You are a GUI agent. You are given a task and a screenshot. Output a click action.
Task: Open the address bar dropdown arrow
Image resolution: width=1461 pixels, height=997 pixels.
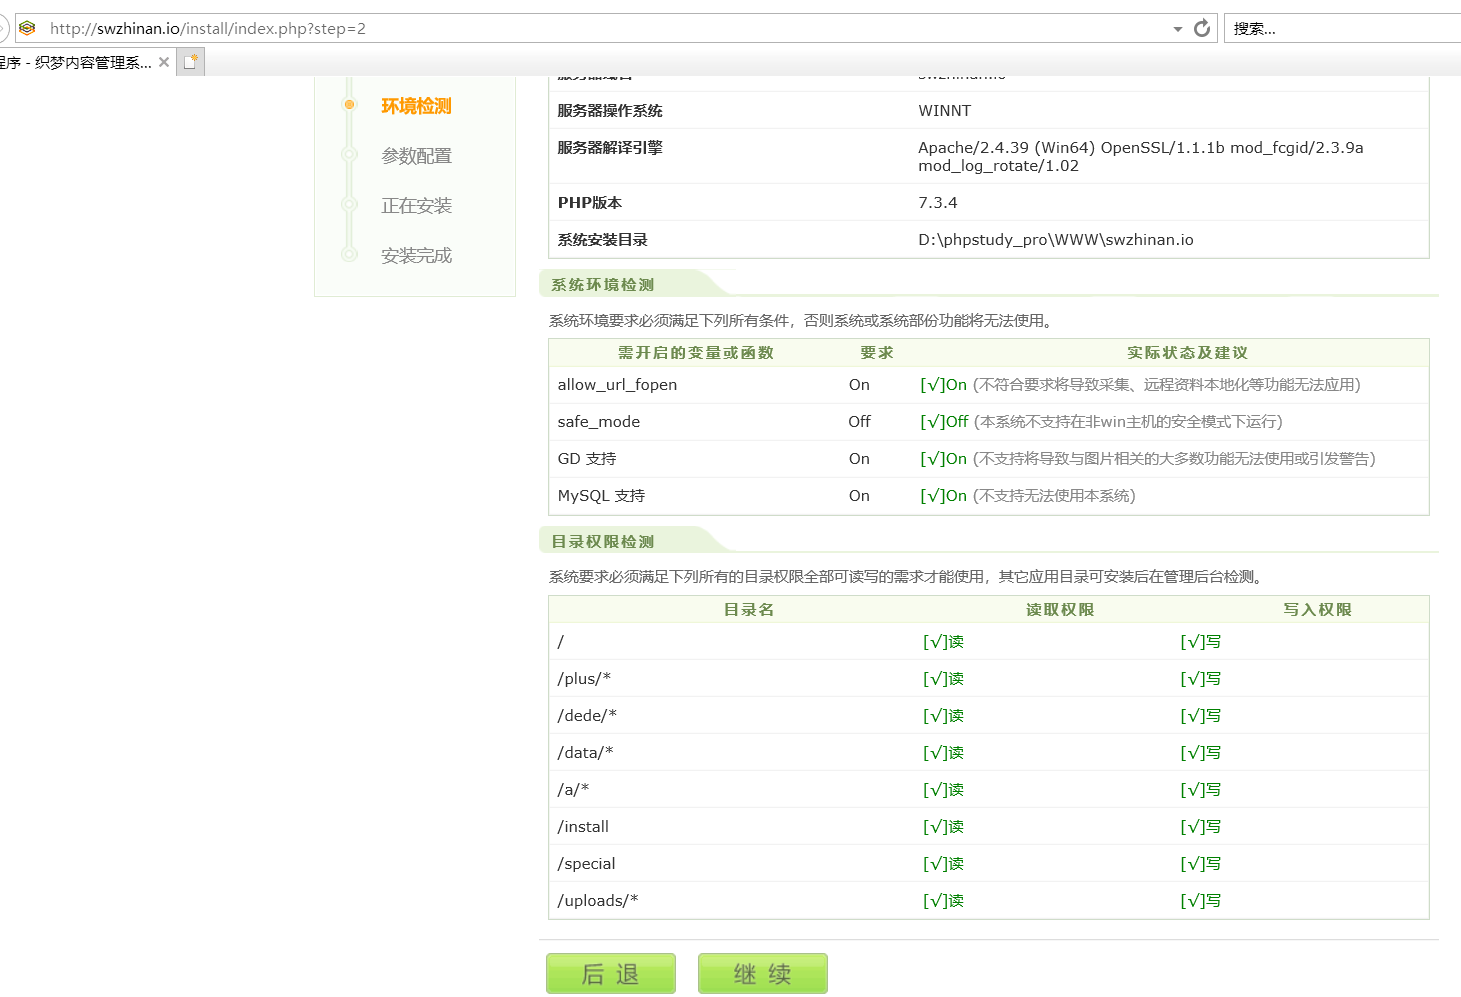pyautogui.click(x=1177, y=29)
